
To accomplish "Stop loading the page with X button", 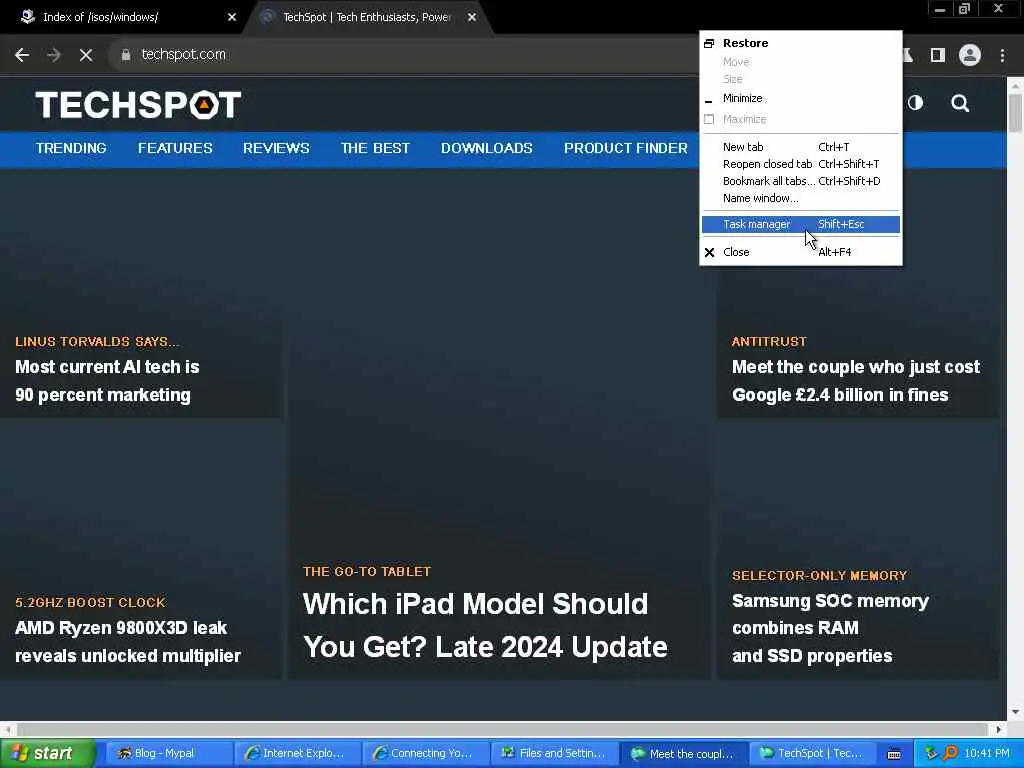I will (x=86, y=55).
